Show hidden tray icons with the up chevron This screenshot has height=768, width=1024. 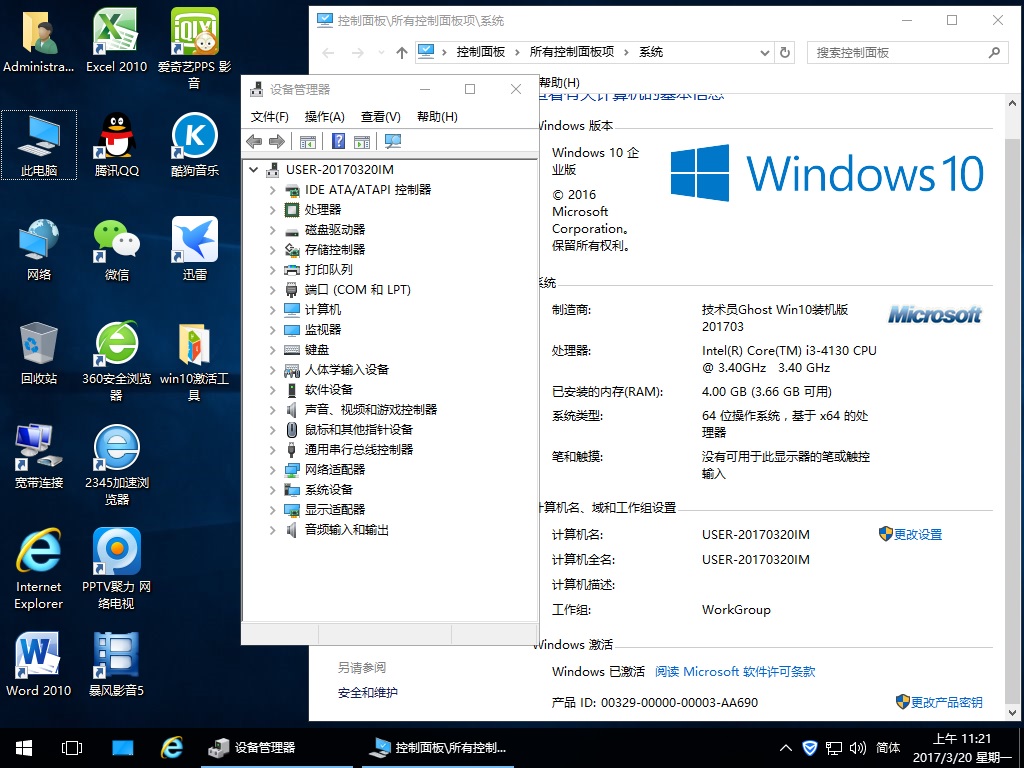coord(786,748)
